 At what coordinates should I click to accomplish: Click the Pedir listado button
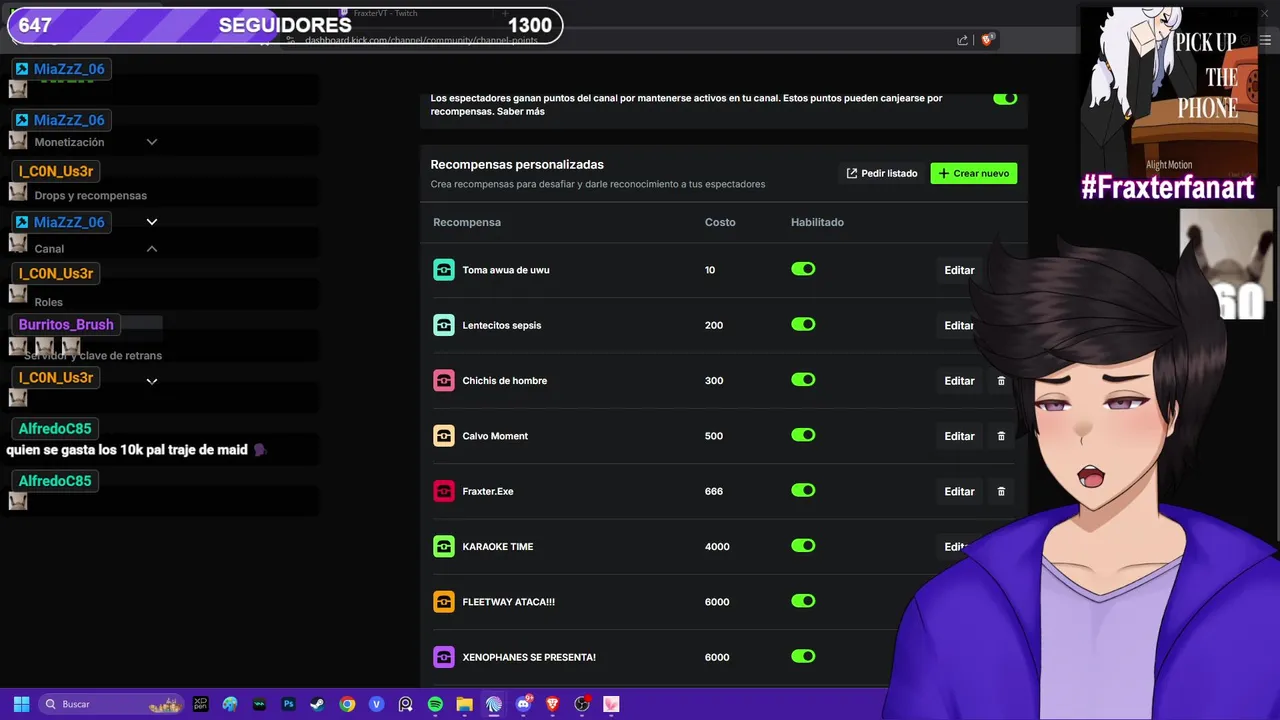881,173
